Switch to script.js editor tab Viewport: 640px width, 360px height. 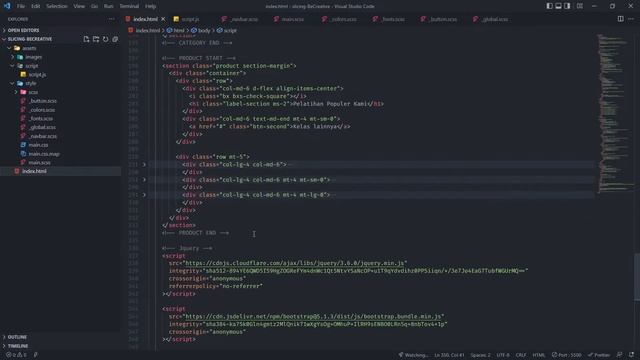click(x=190, y=19)
